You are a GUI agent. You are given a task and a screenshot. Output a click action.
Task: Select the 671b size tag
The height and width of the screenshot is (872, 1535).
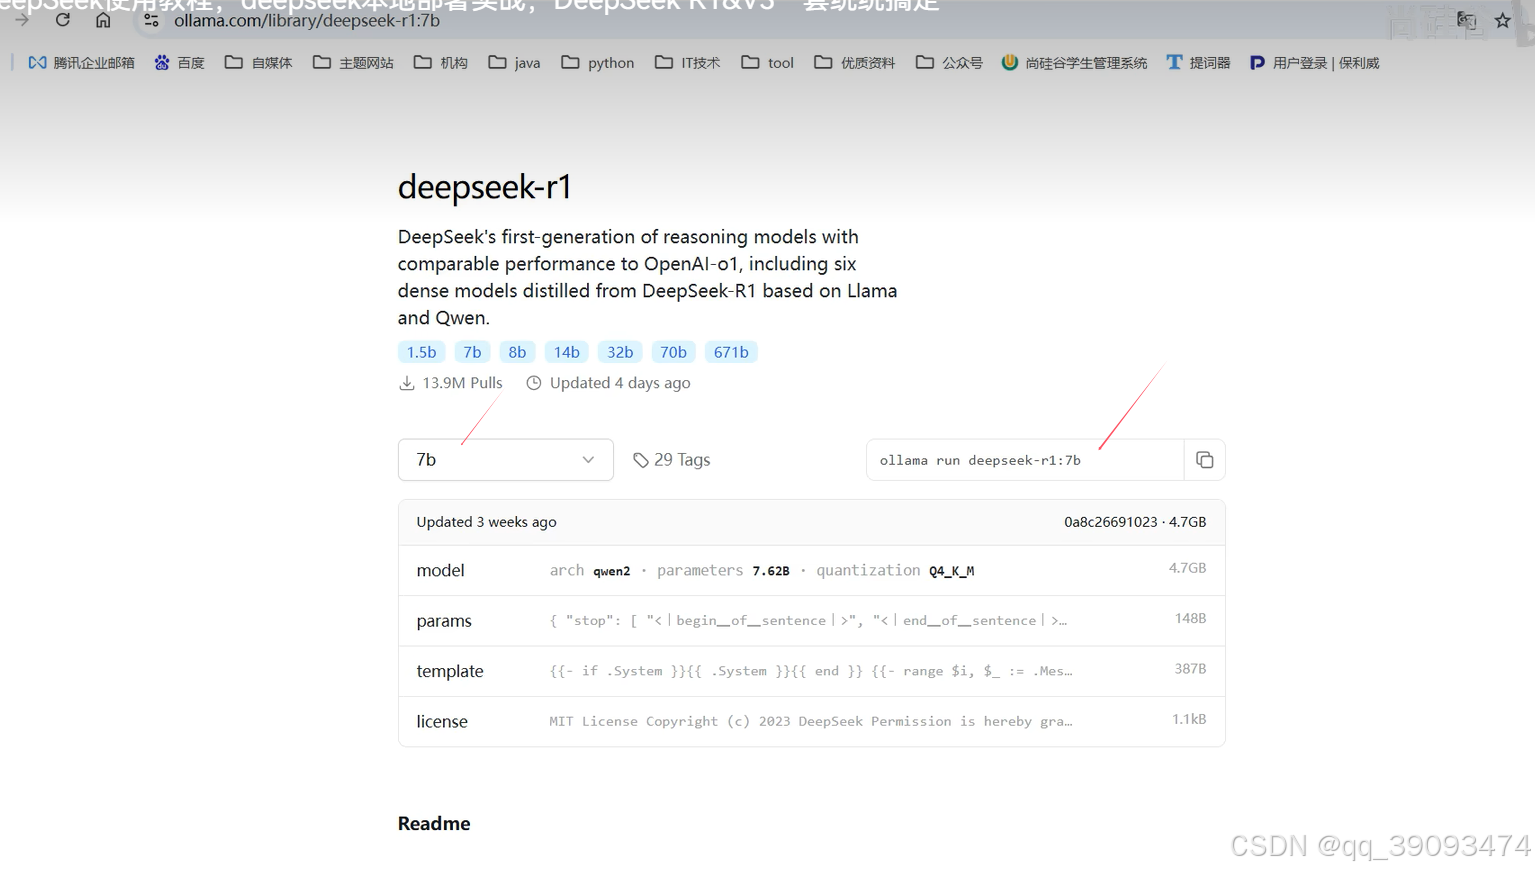pos(731,352)
